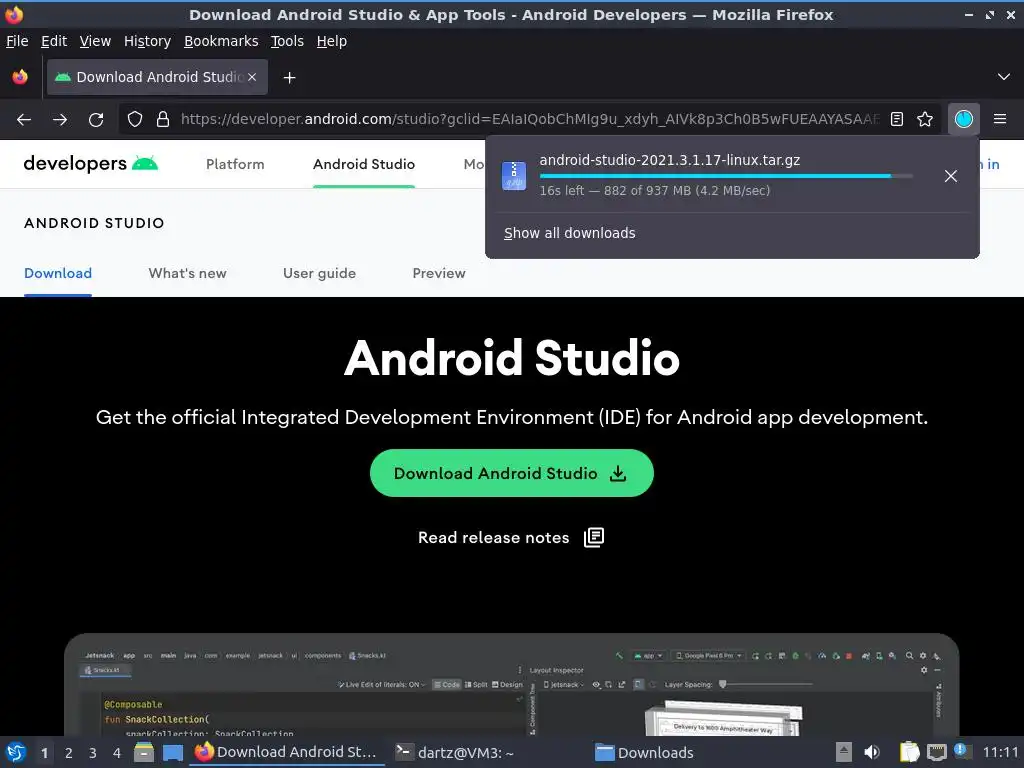
Task: Go forward to the next page
Action: tap(60, 120)
